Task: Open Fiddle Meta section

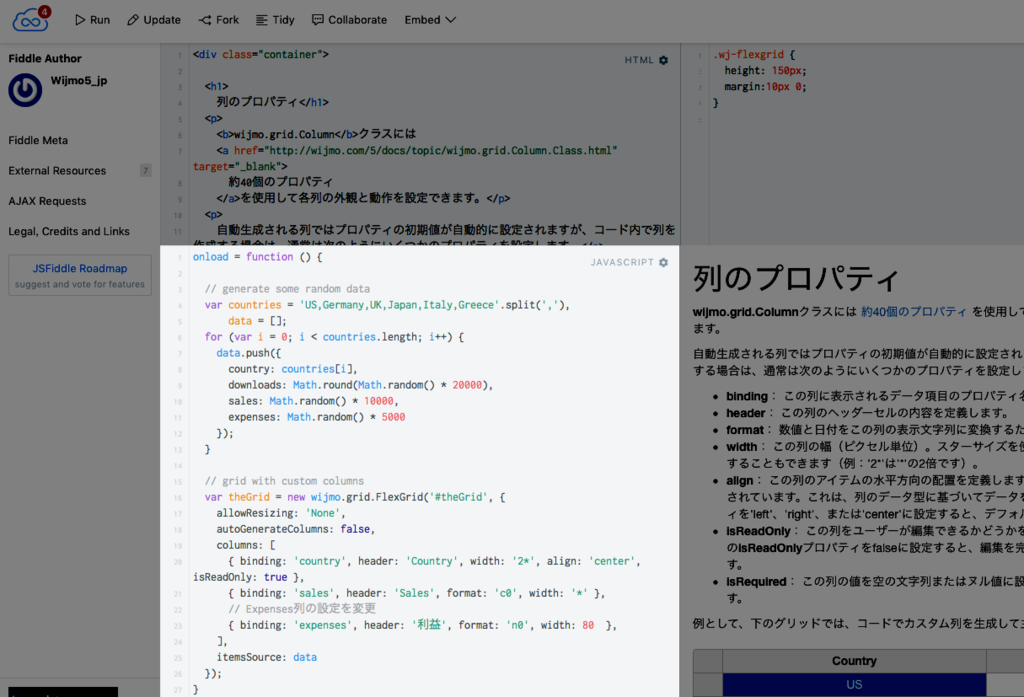Action: [x=38, y=140]
